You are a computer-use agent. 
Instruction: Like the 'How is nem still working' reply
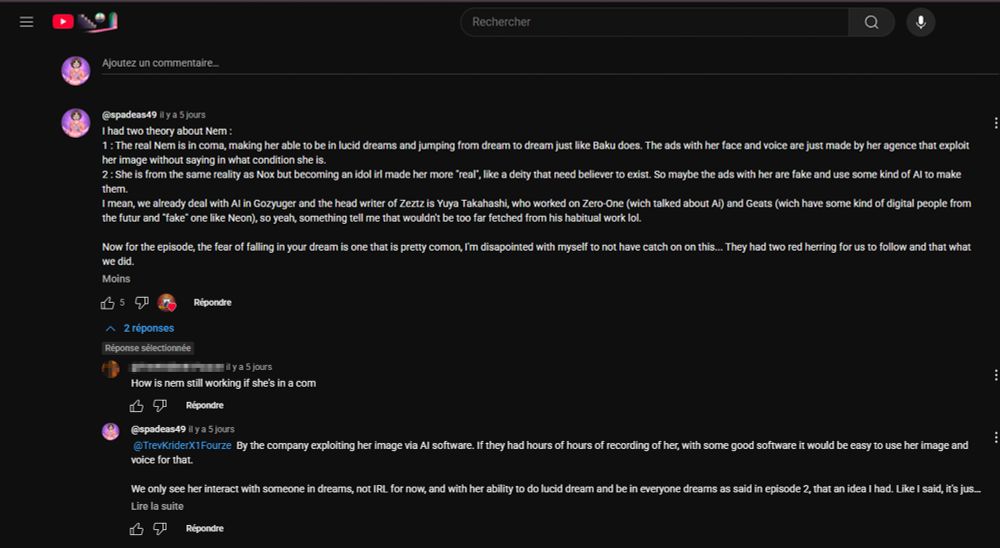137,405
